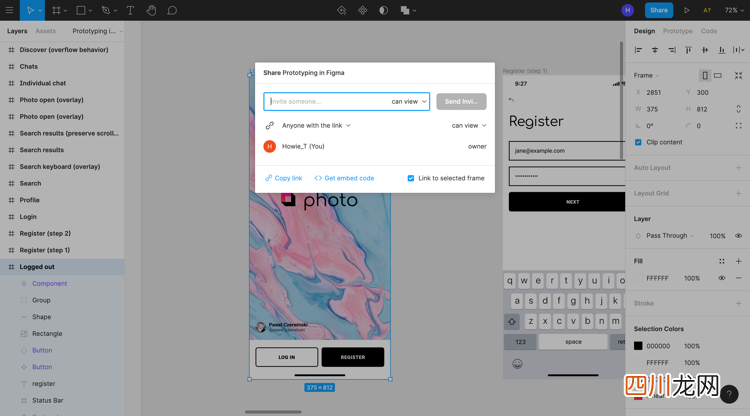Open the Frame type dropdown
750x416 pixels.
click(647, 76)
